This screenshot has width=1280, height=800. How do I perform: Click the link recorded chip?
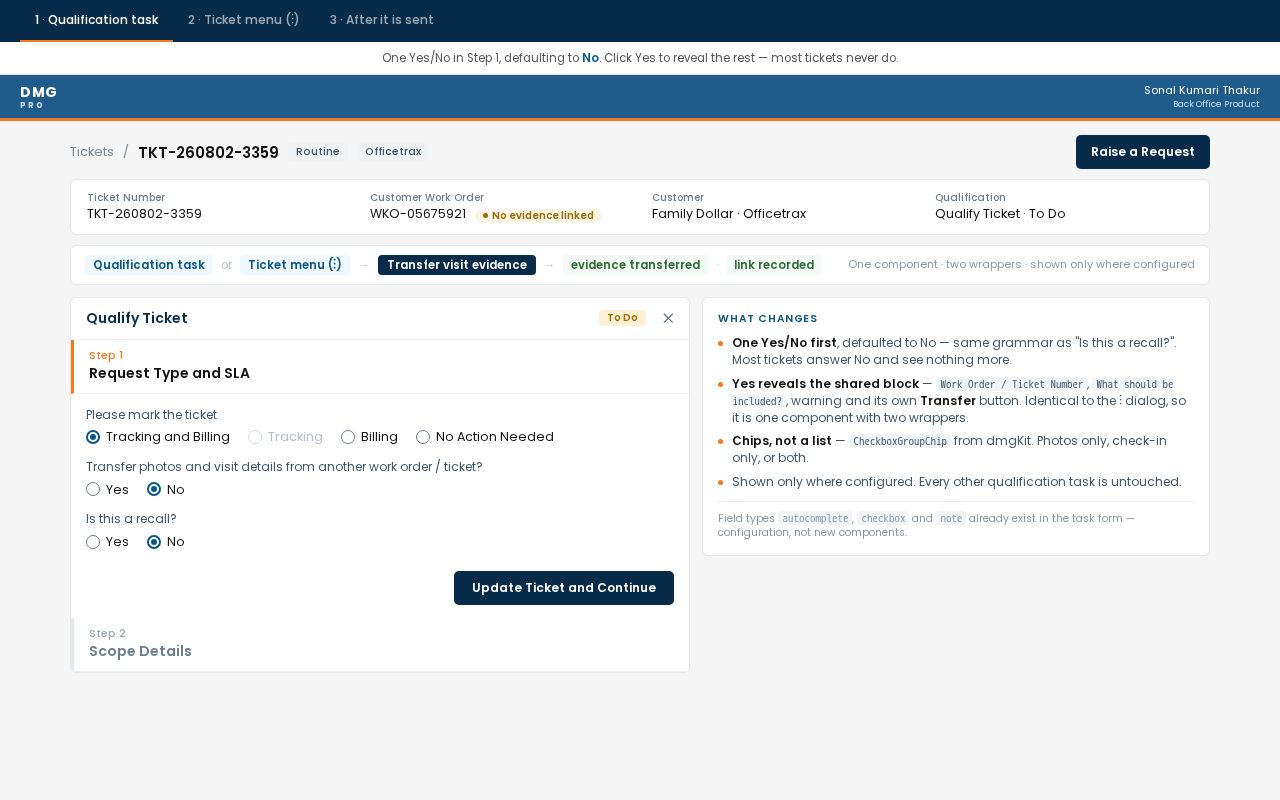click(x=774, y=265)
